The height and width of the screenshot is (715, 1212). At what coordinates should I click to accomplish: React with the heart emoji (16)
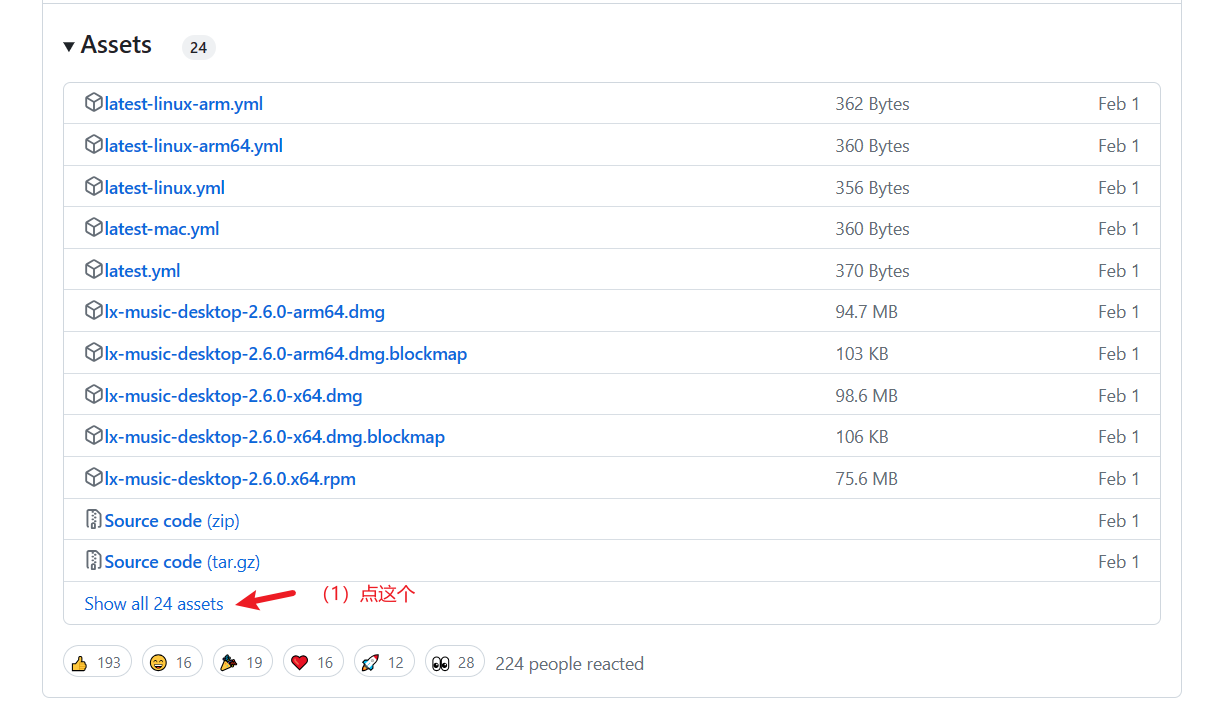coord(313,662)
